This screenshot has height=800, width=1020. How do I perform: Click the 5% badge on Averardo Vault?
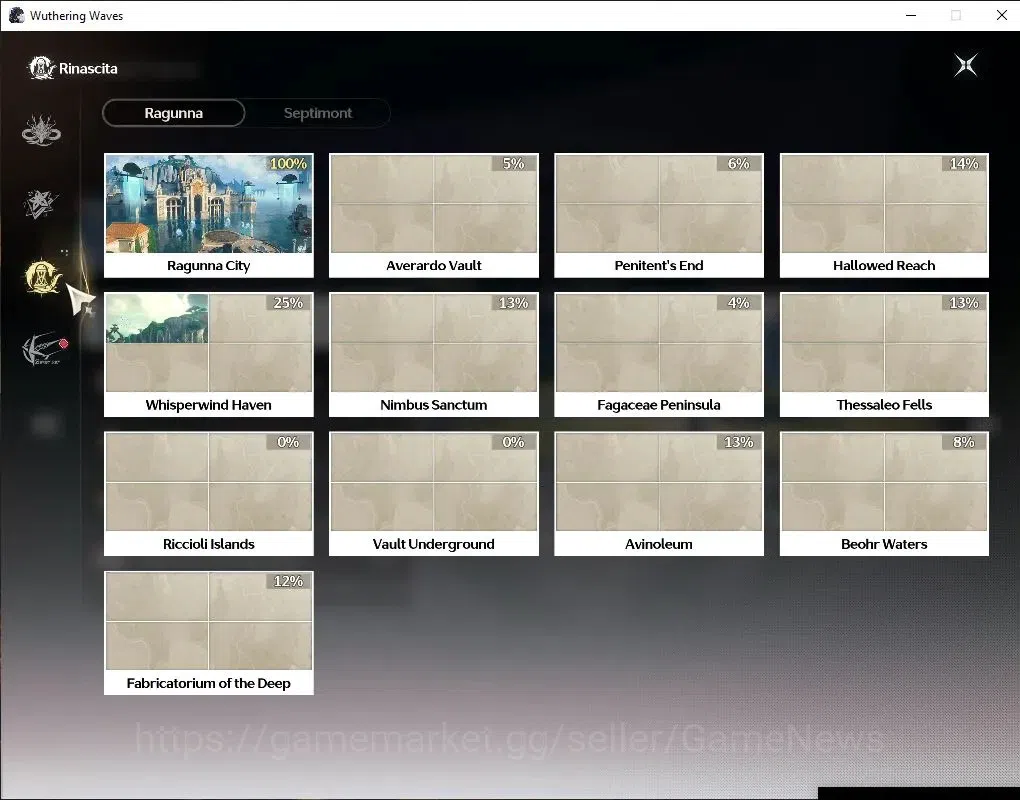(513, 163)
